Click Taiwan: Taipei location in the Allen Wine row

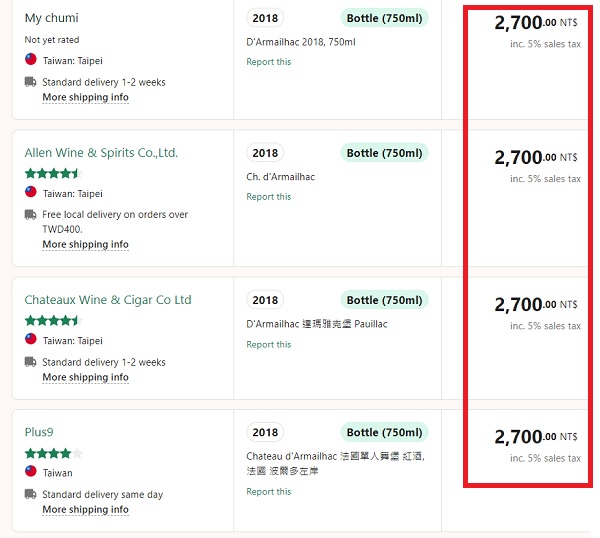point(73,194)
